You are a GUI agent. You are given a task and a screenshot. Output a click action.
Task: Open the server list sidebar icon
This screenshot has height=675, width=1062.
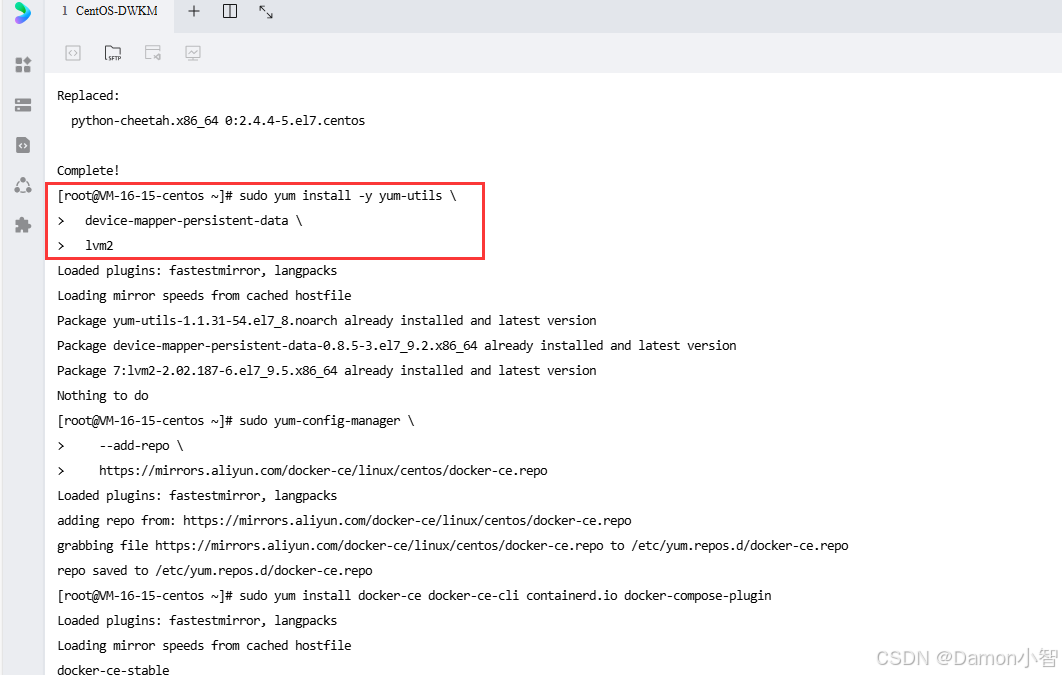tap(23, 105)
